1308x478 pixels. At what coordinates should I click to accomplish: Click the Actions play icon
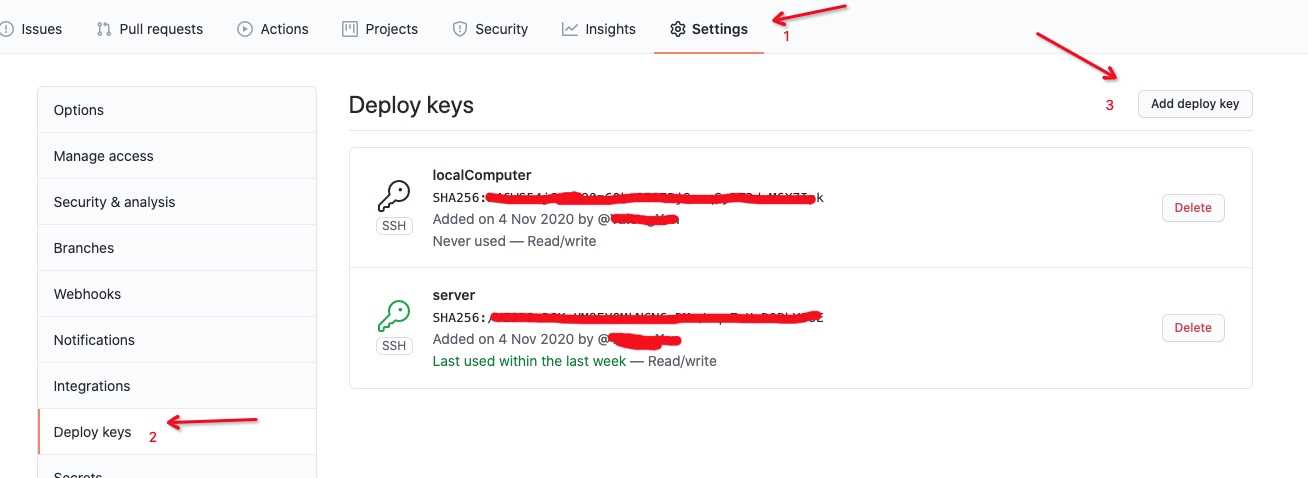(x=245, y=29)
